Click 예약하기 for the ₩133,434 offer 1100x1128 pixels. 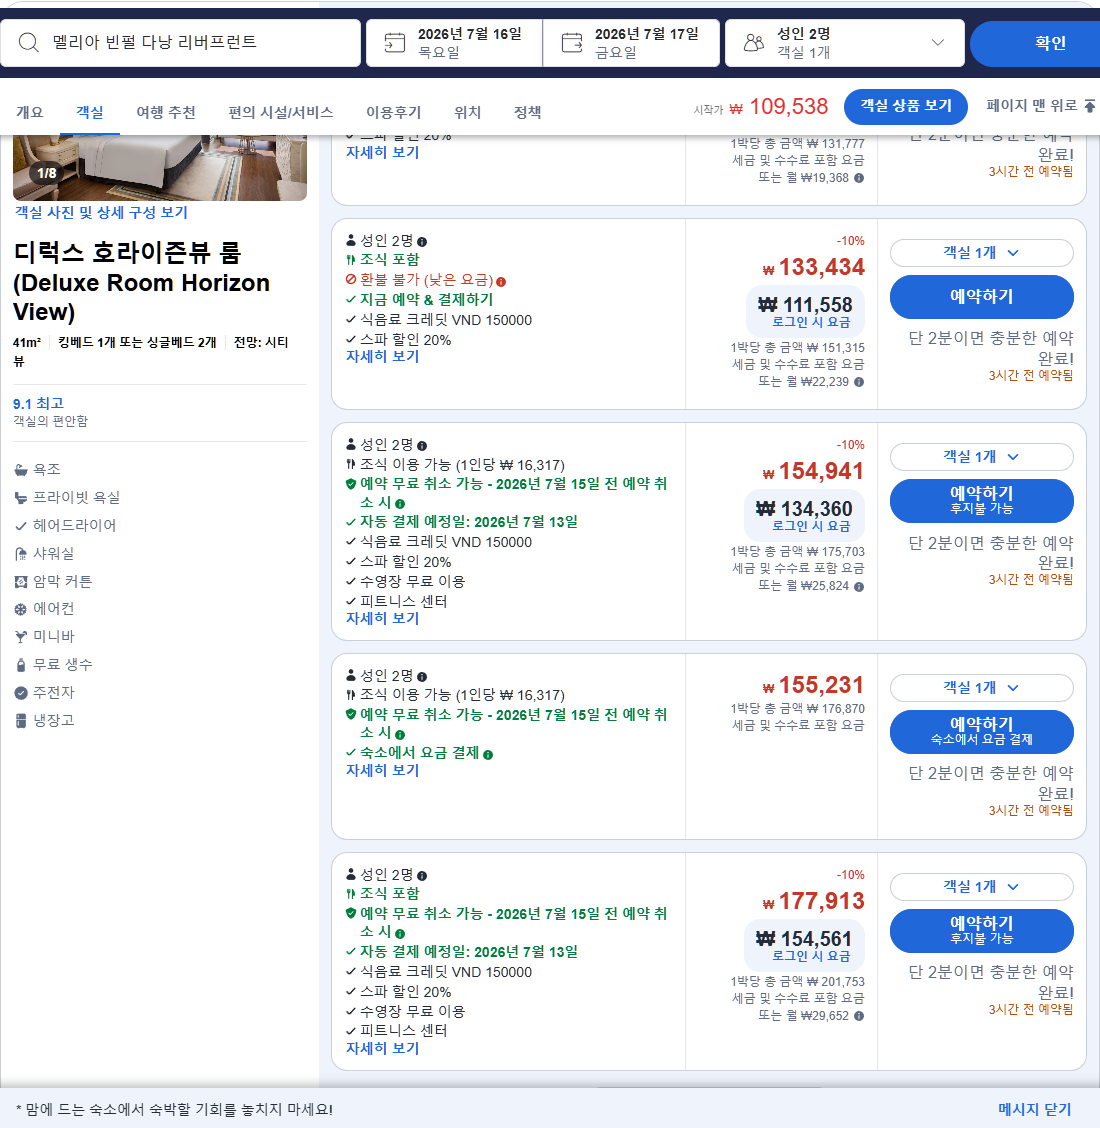click(x=981, y=296)
